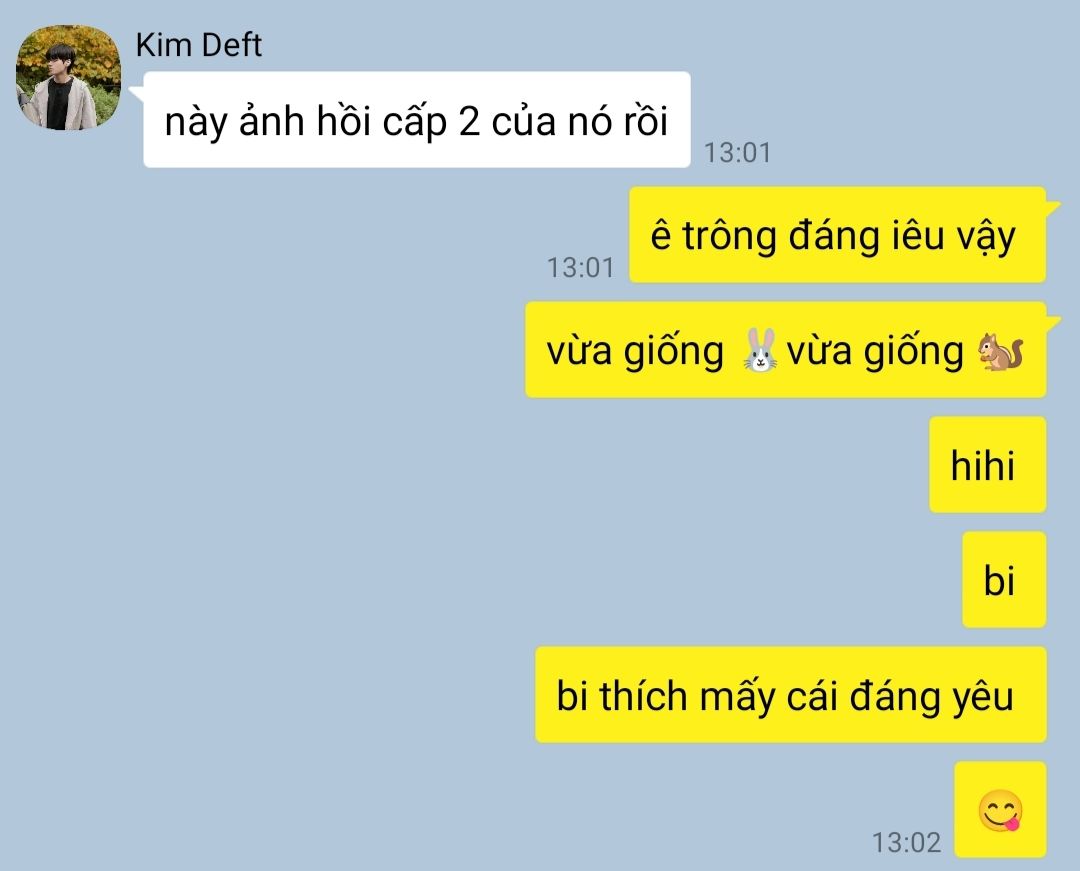Tap the word 'ê' in first yellow bubble
1080x871 pixels.
661,235
